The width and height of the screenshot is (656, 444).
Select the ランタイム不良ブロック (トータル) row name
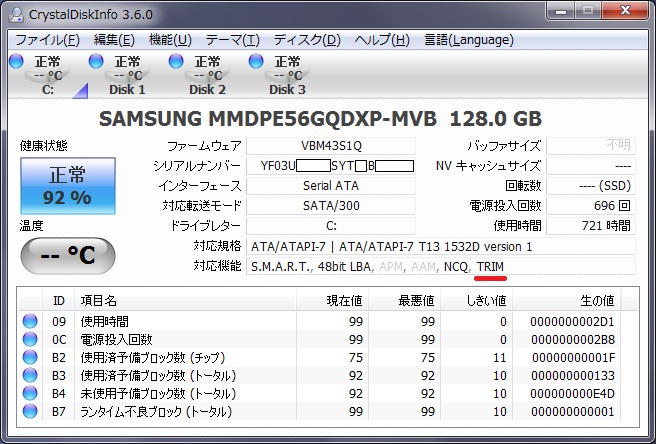(156, 411)
